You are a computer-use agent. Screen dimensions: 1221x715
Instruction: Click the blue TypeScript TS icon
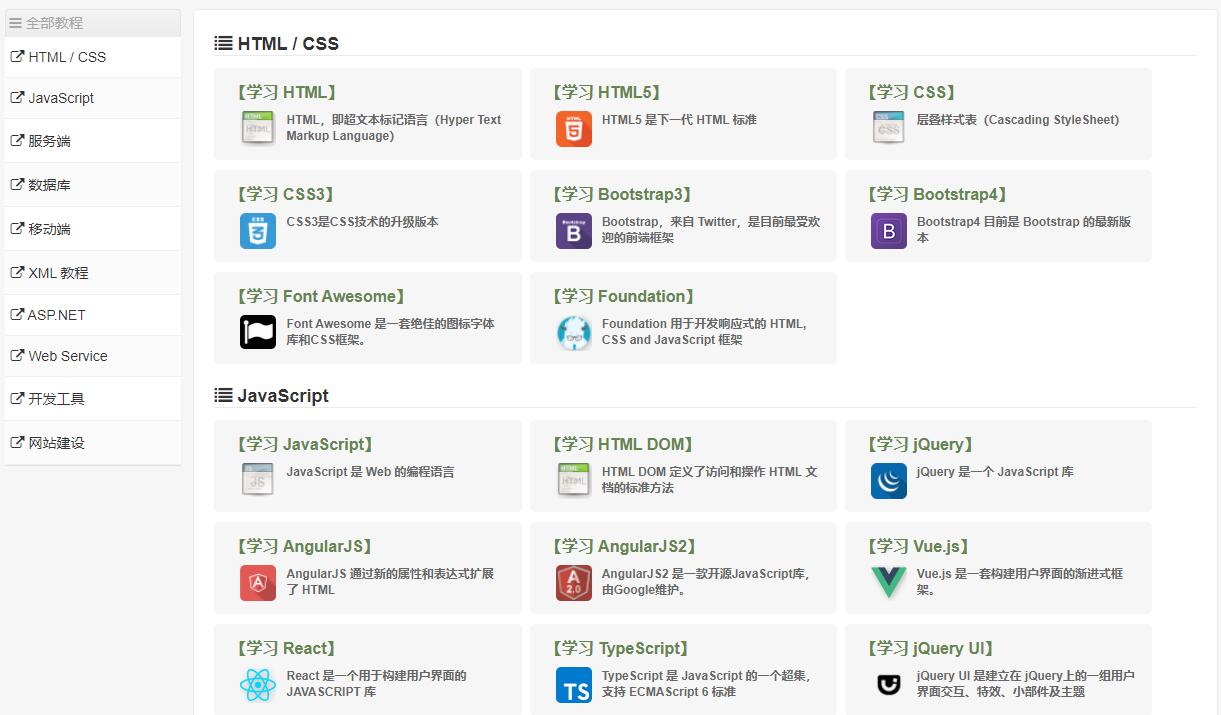coord(574,684)
